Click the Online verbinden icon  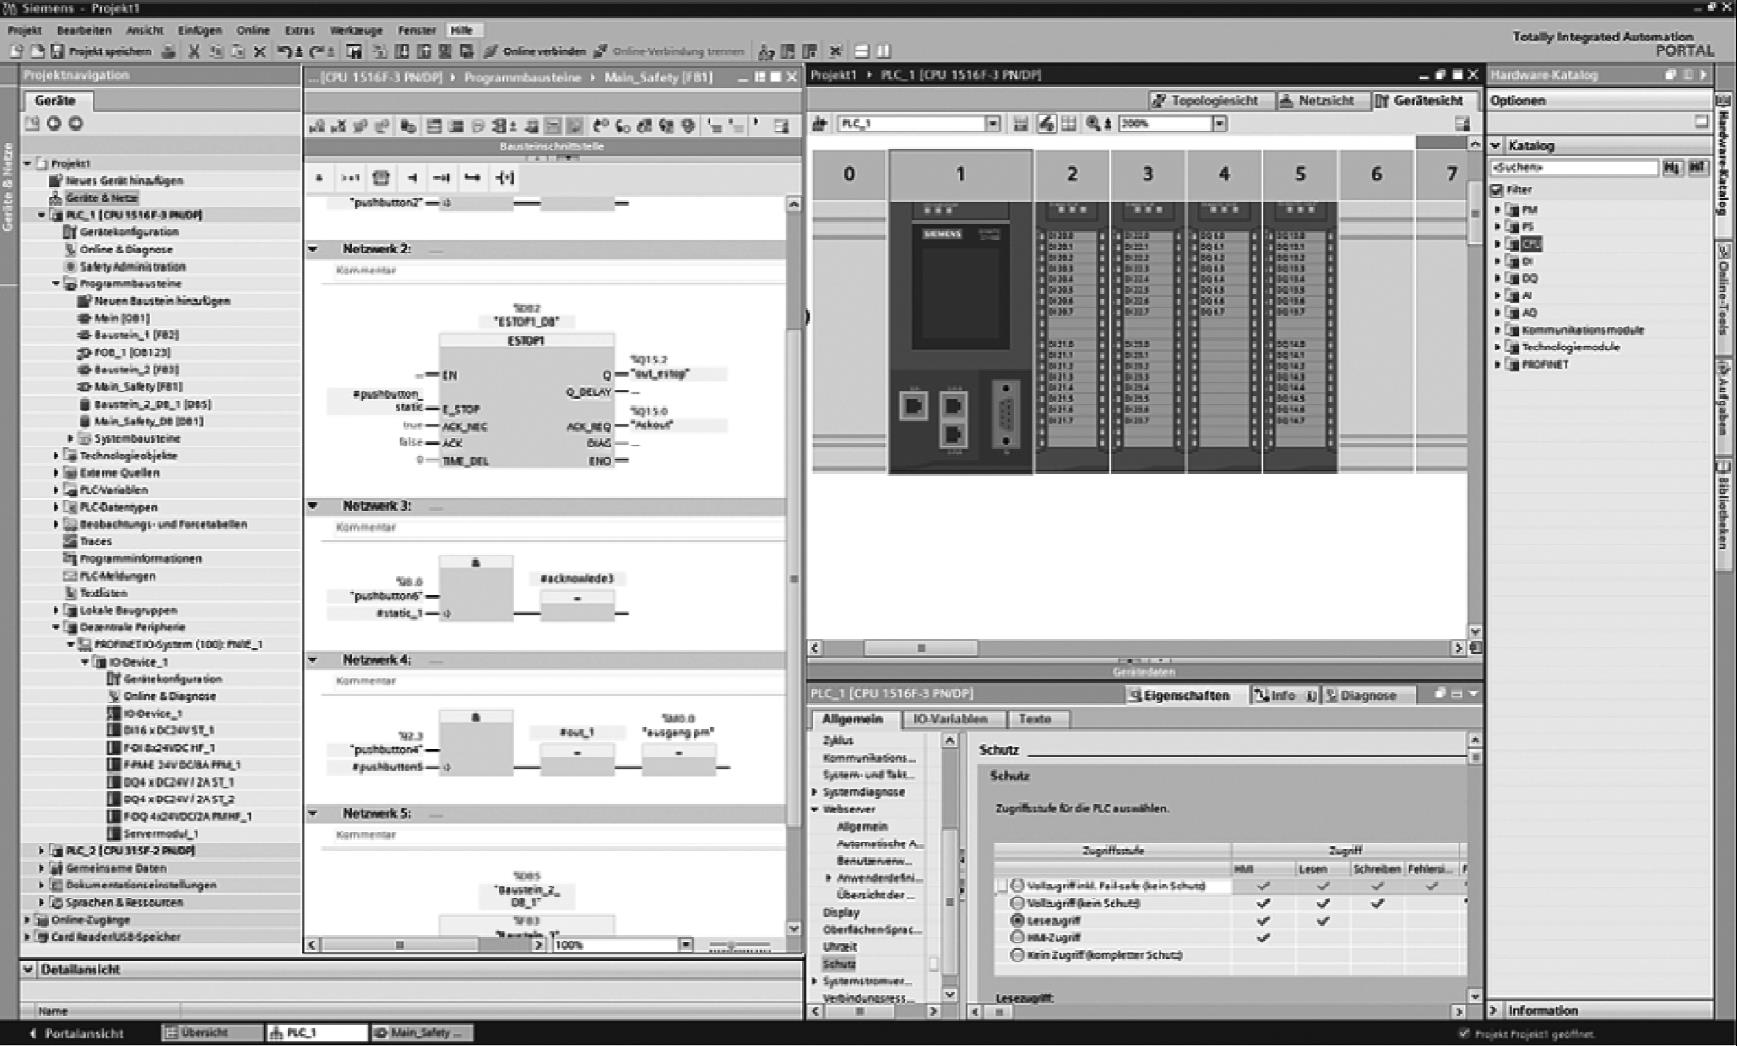click(491, 51)
